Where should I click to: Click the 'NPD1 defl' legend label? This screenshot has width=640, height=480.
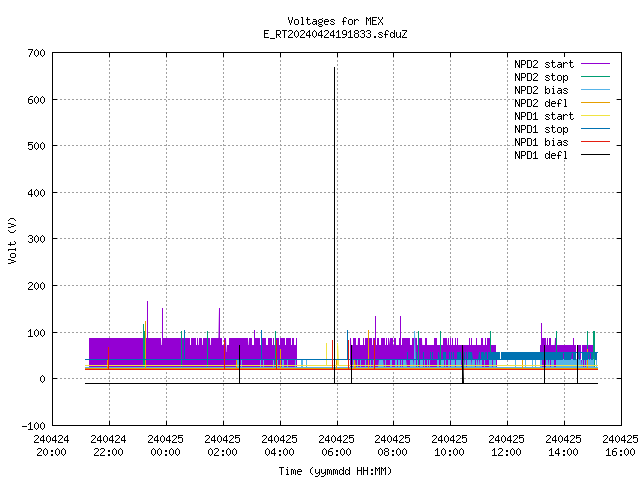(541, 156)
